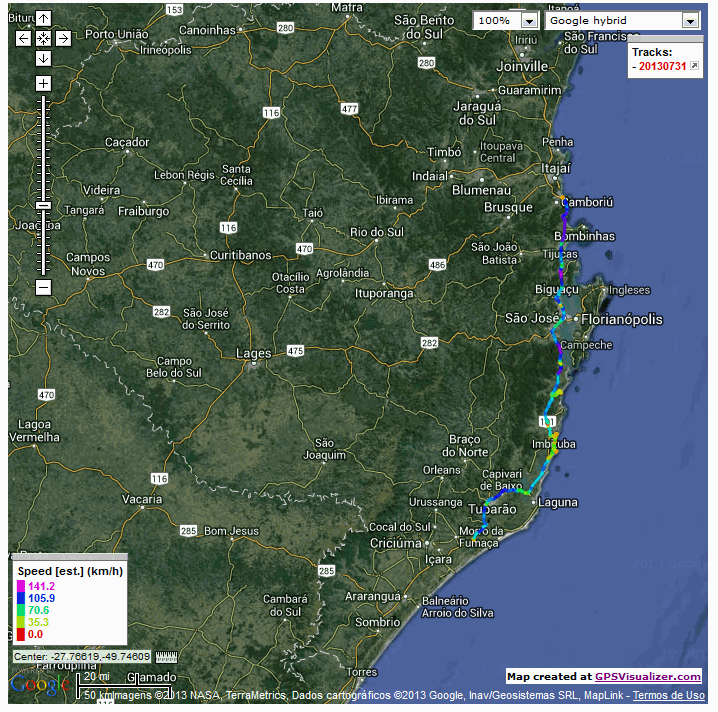Viewport: 718px width, 712px height.
Task: Click the magenta 141.2 speed color swatch
Action: [x=20, y=586]
